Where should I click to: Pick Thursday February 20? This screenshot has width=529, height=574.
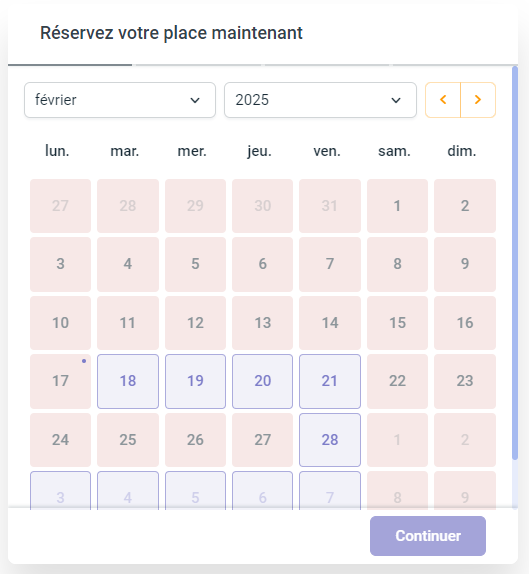coord(262,381)
